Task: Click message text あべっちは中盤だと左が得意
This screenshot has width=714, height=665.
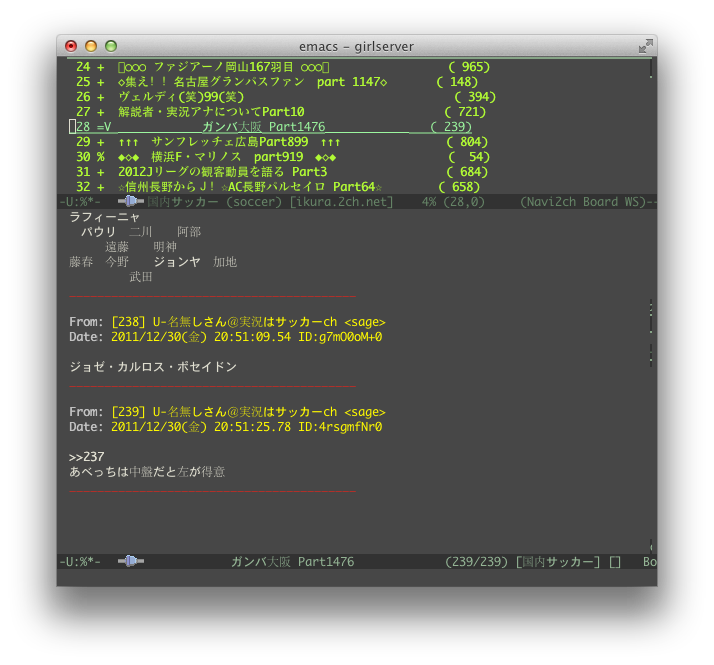Action: pos(147,472)
